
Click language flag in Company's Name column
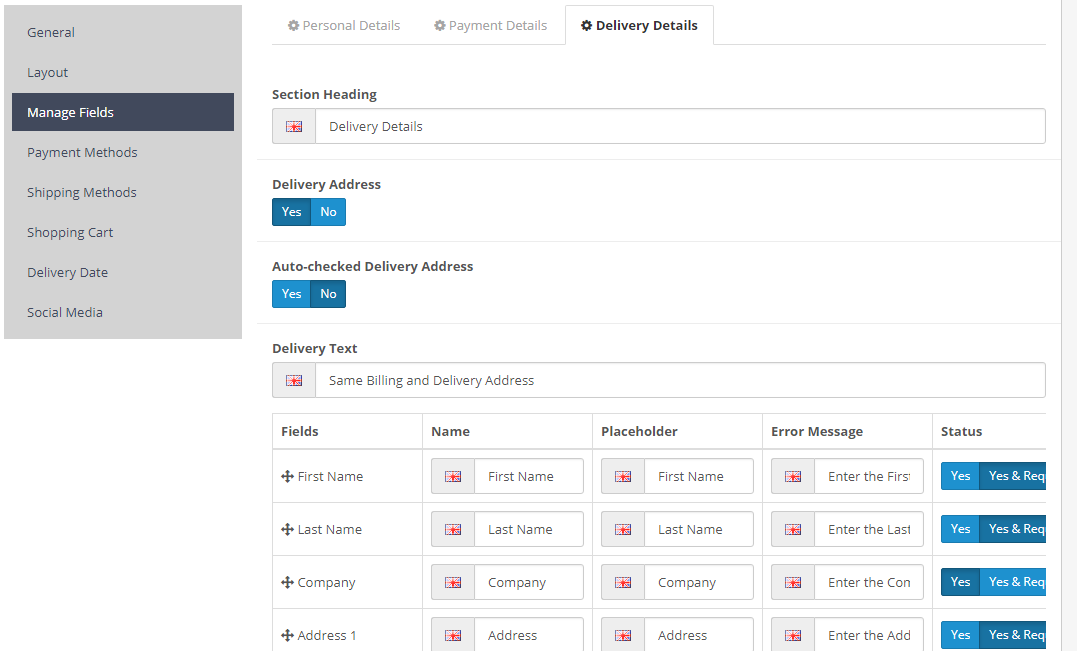(x=453, y=582)
